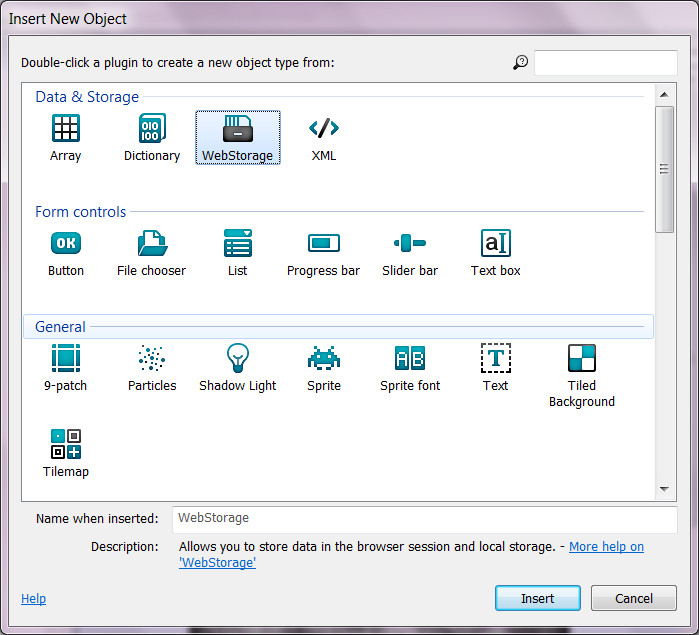Open the More help on WebStorage link
699x635 pixels.
tap(606, 547)
